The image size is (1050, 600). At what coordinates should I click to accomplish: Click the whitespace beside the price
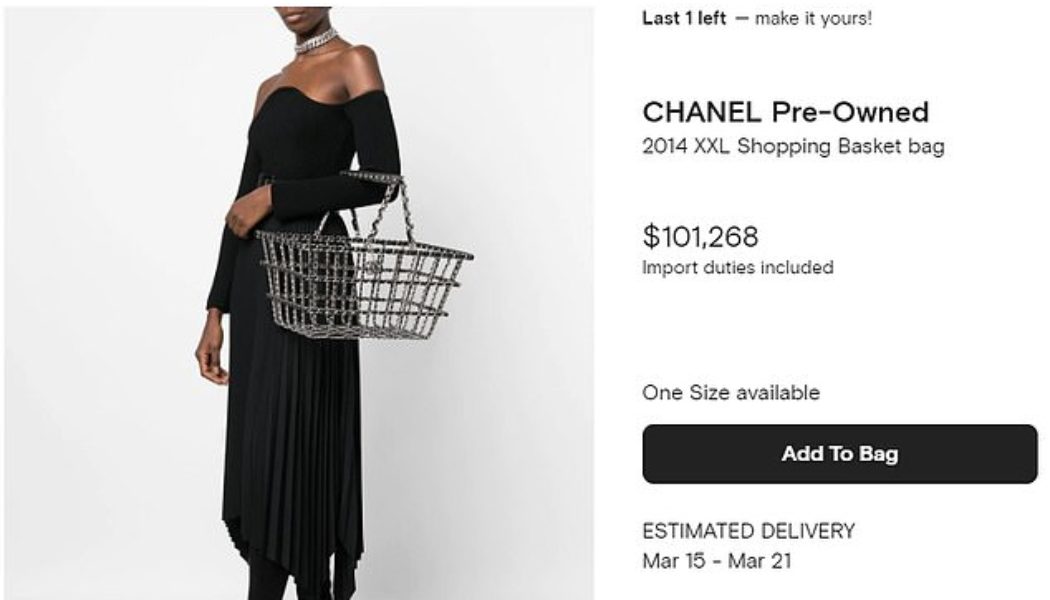[x=930, y=239]
